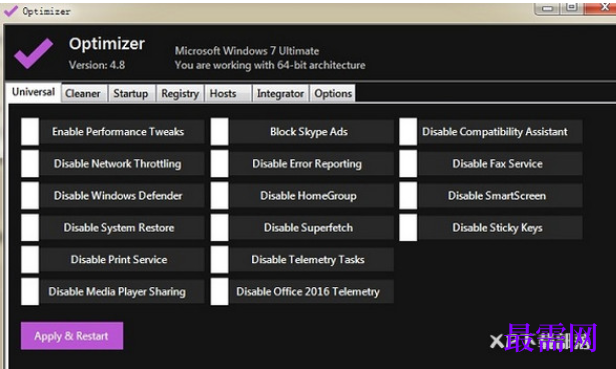This screenshot has height=369, width=616.
Task: Open the Options tab
Action: tap(333, 94)
